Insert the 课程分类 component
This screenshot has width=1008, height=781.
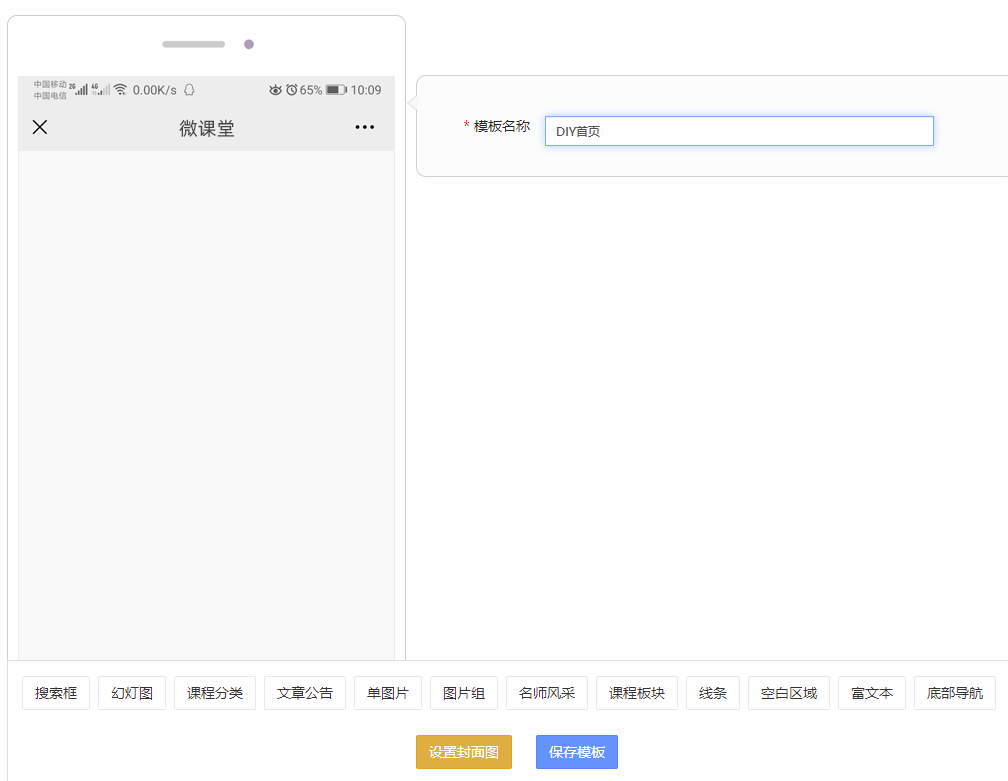point(215,693)
